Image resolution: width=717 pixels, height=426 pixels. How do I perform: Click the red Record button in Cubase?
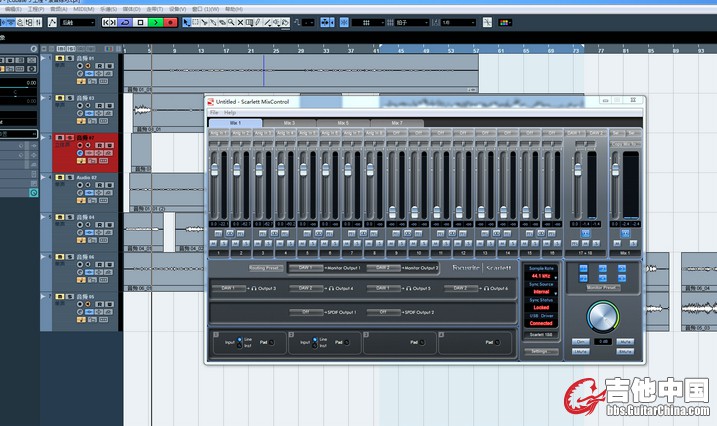coord(170,22)
